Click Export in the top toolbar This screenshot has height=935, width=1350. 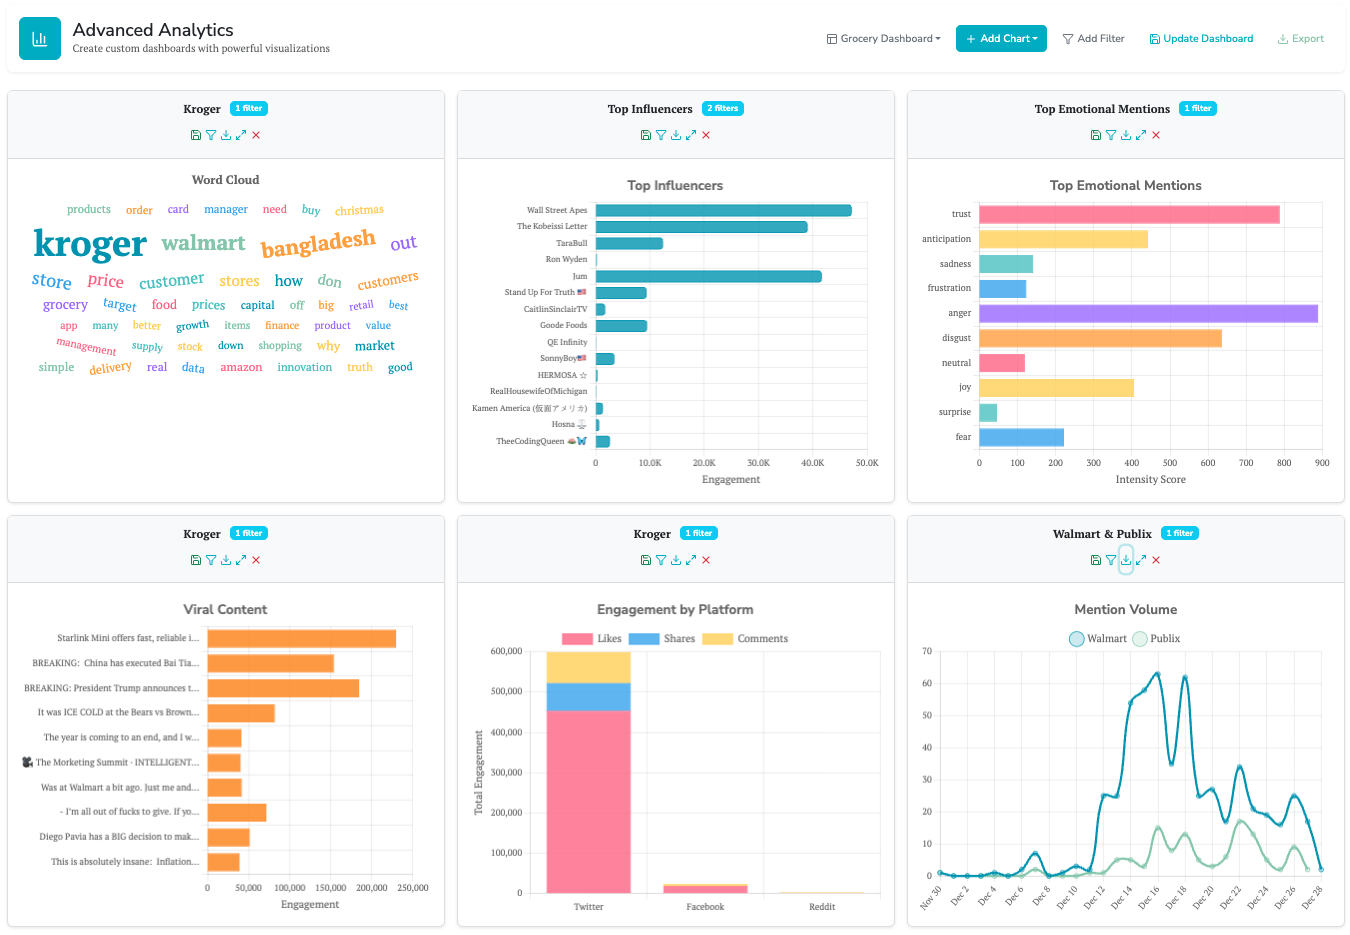coord(1300,39)
